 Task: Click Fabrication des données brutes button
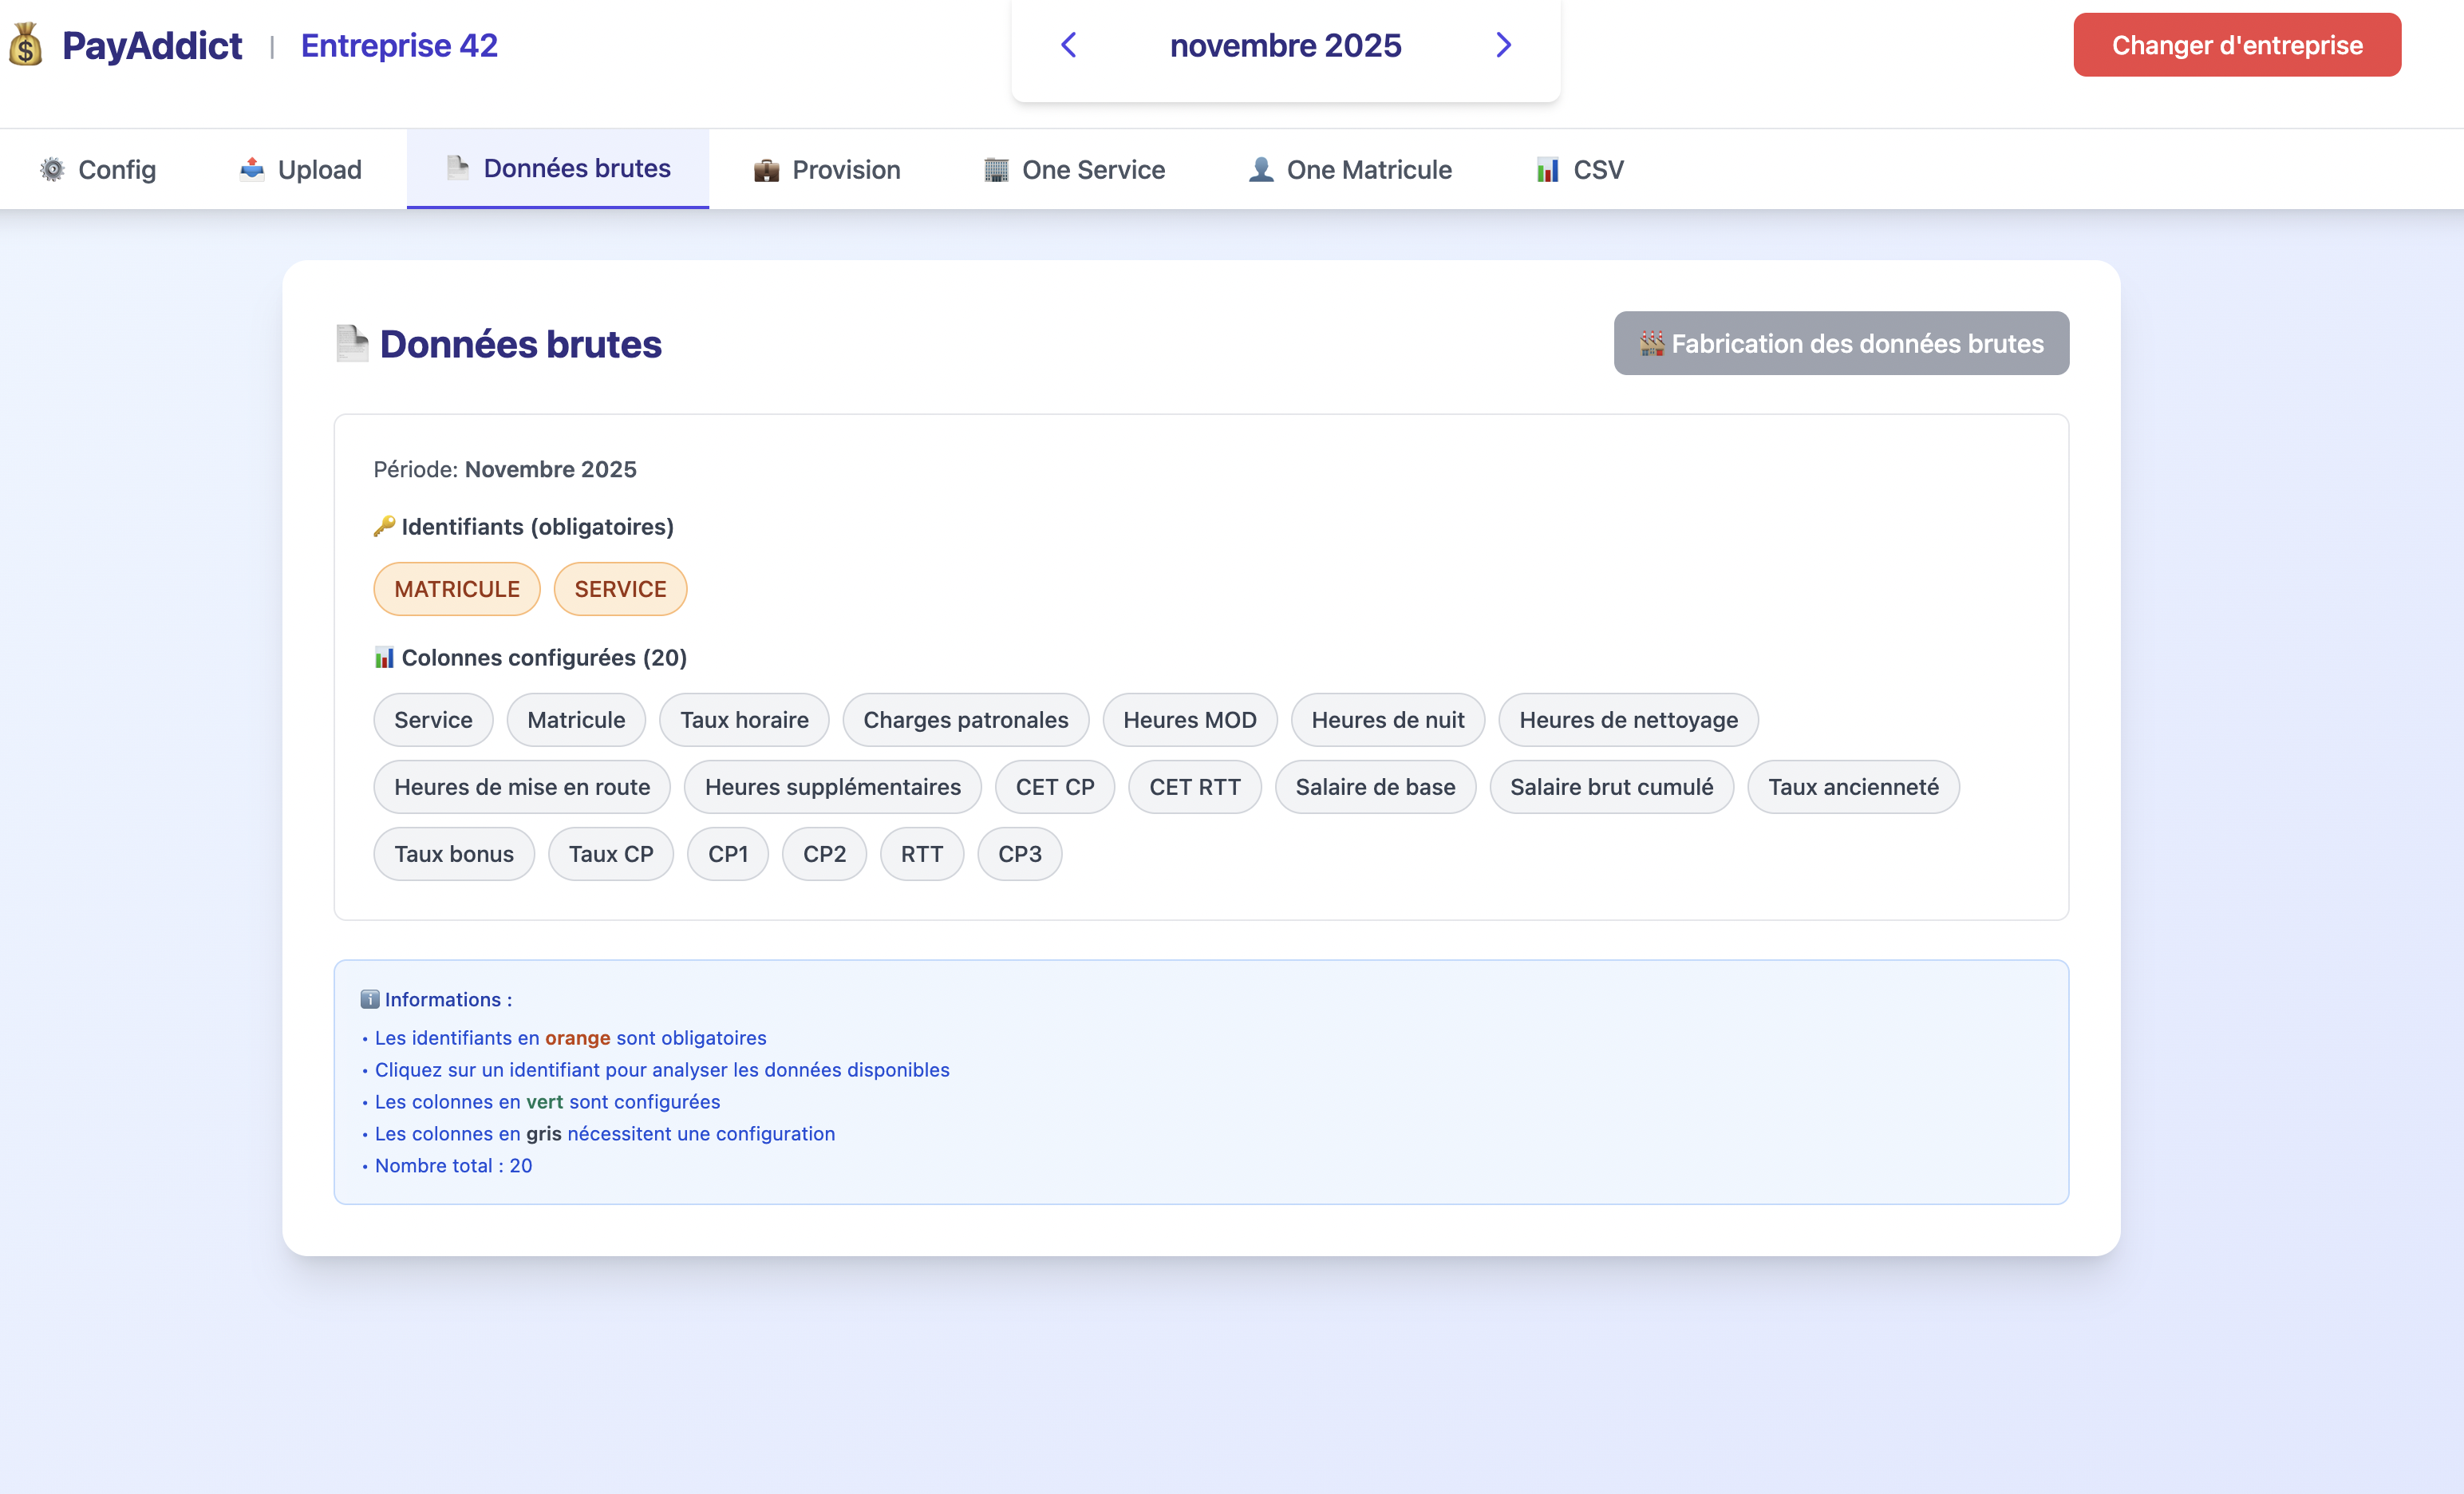coord(1841,343)
